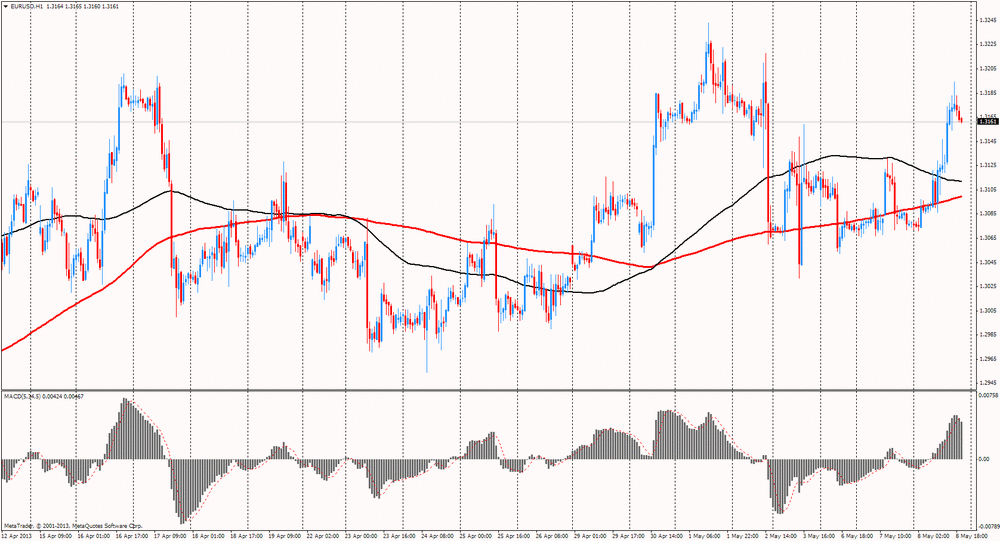Click price axis label 1.2945
1000x541 pixels.
coord(987,383)
